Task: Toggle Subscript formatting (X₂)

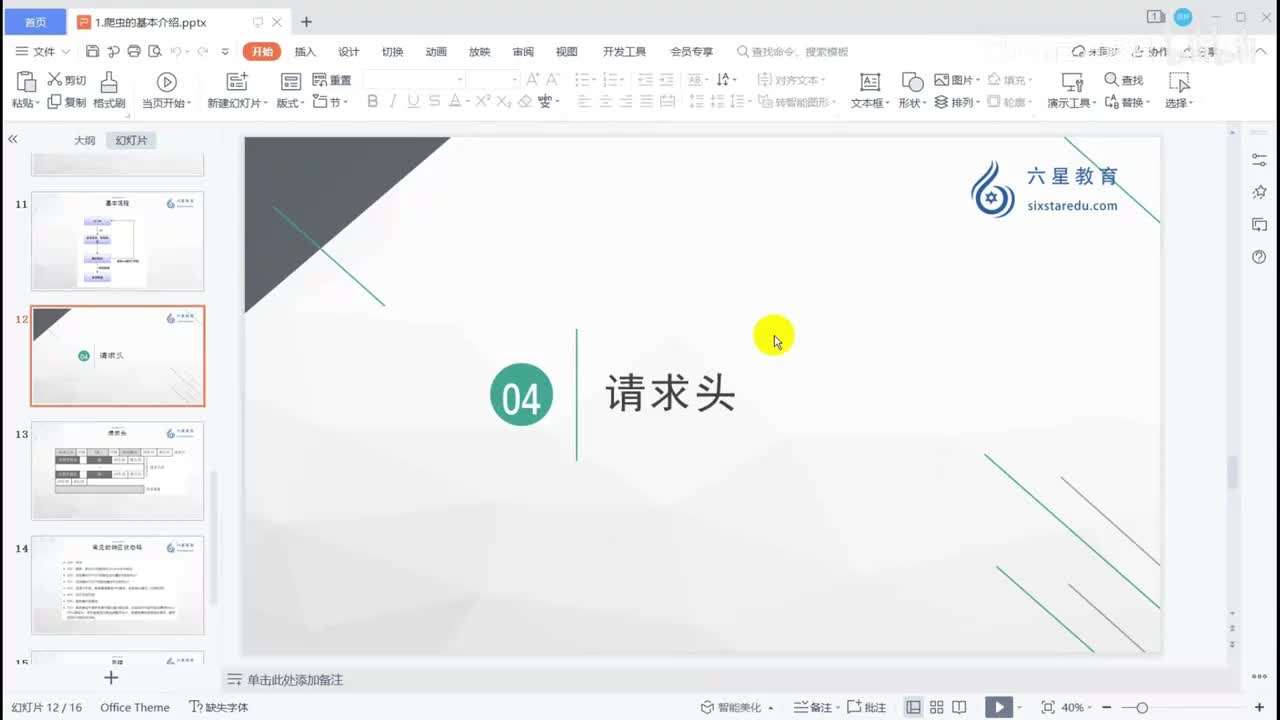Action: point(503,101)
